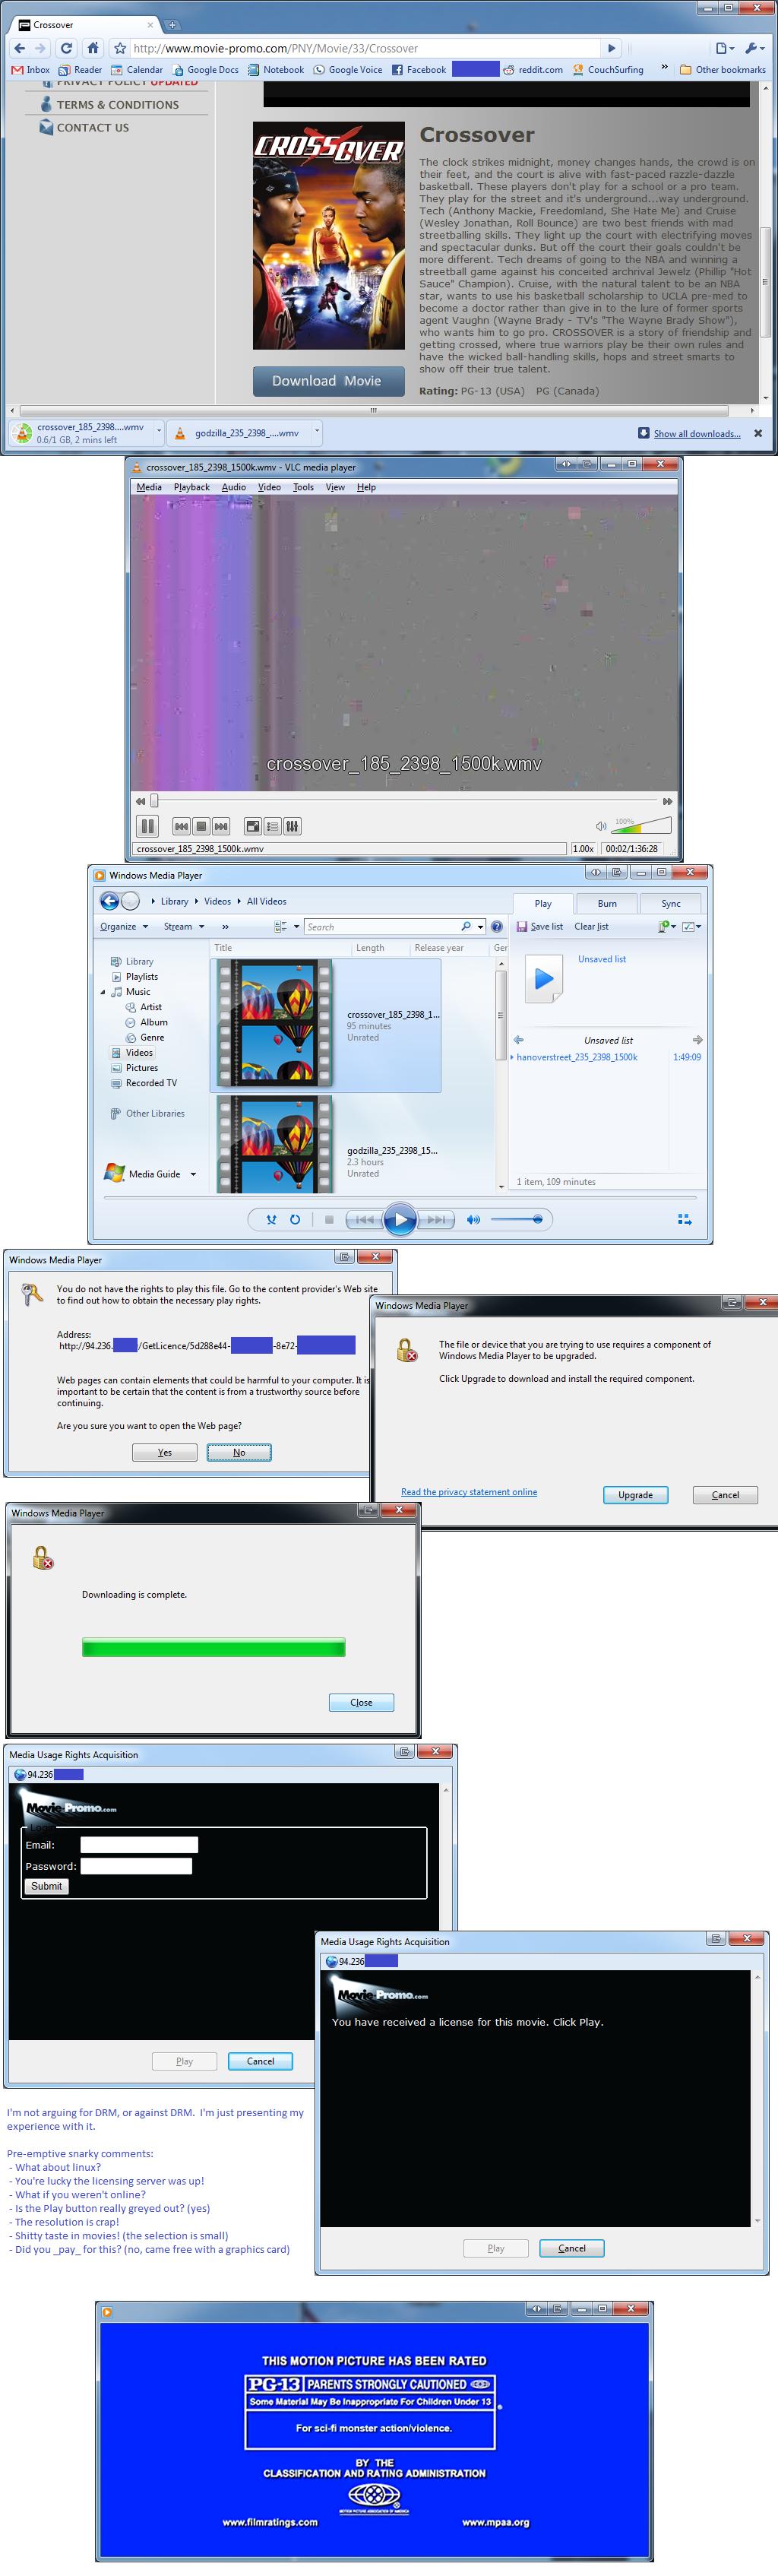This screenshot has width=778, height=2576.
Task: Switch to the Sync tab
Action: point(670,903)
